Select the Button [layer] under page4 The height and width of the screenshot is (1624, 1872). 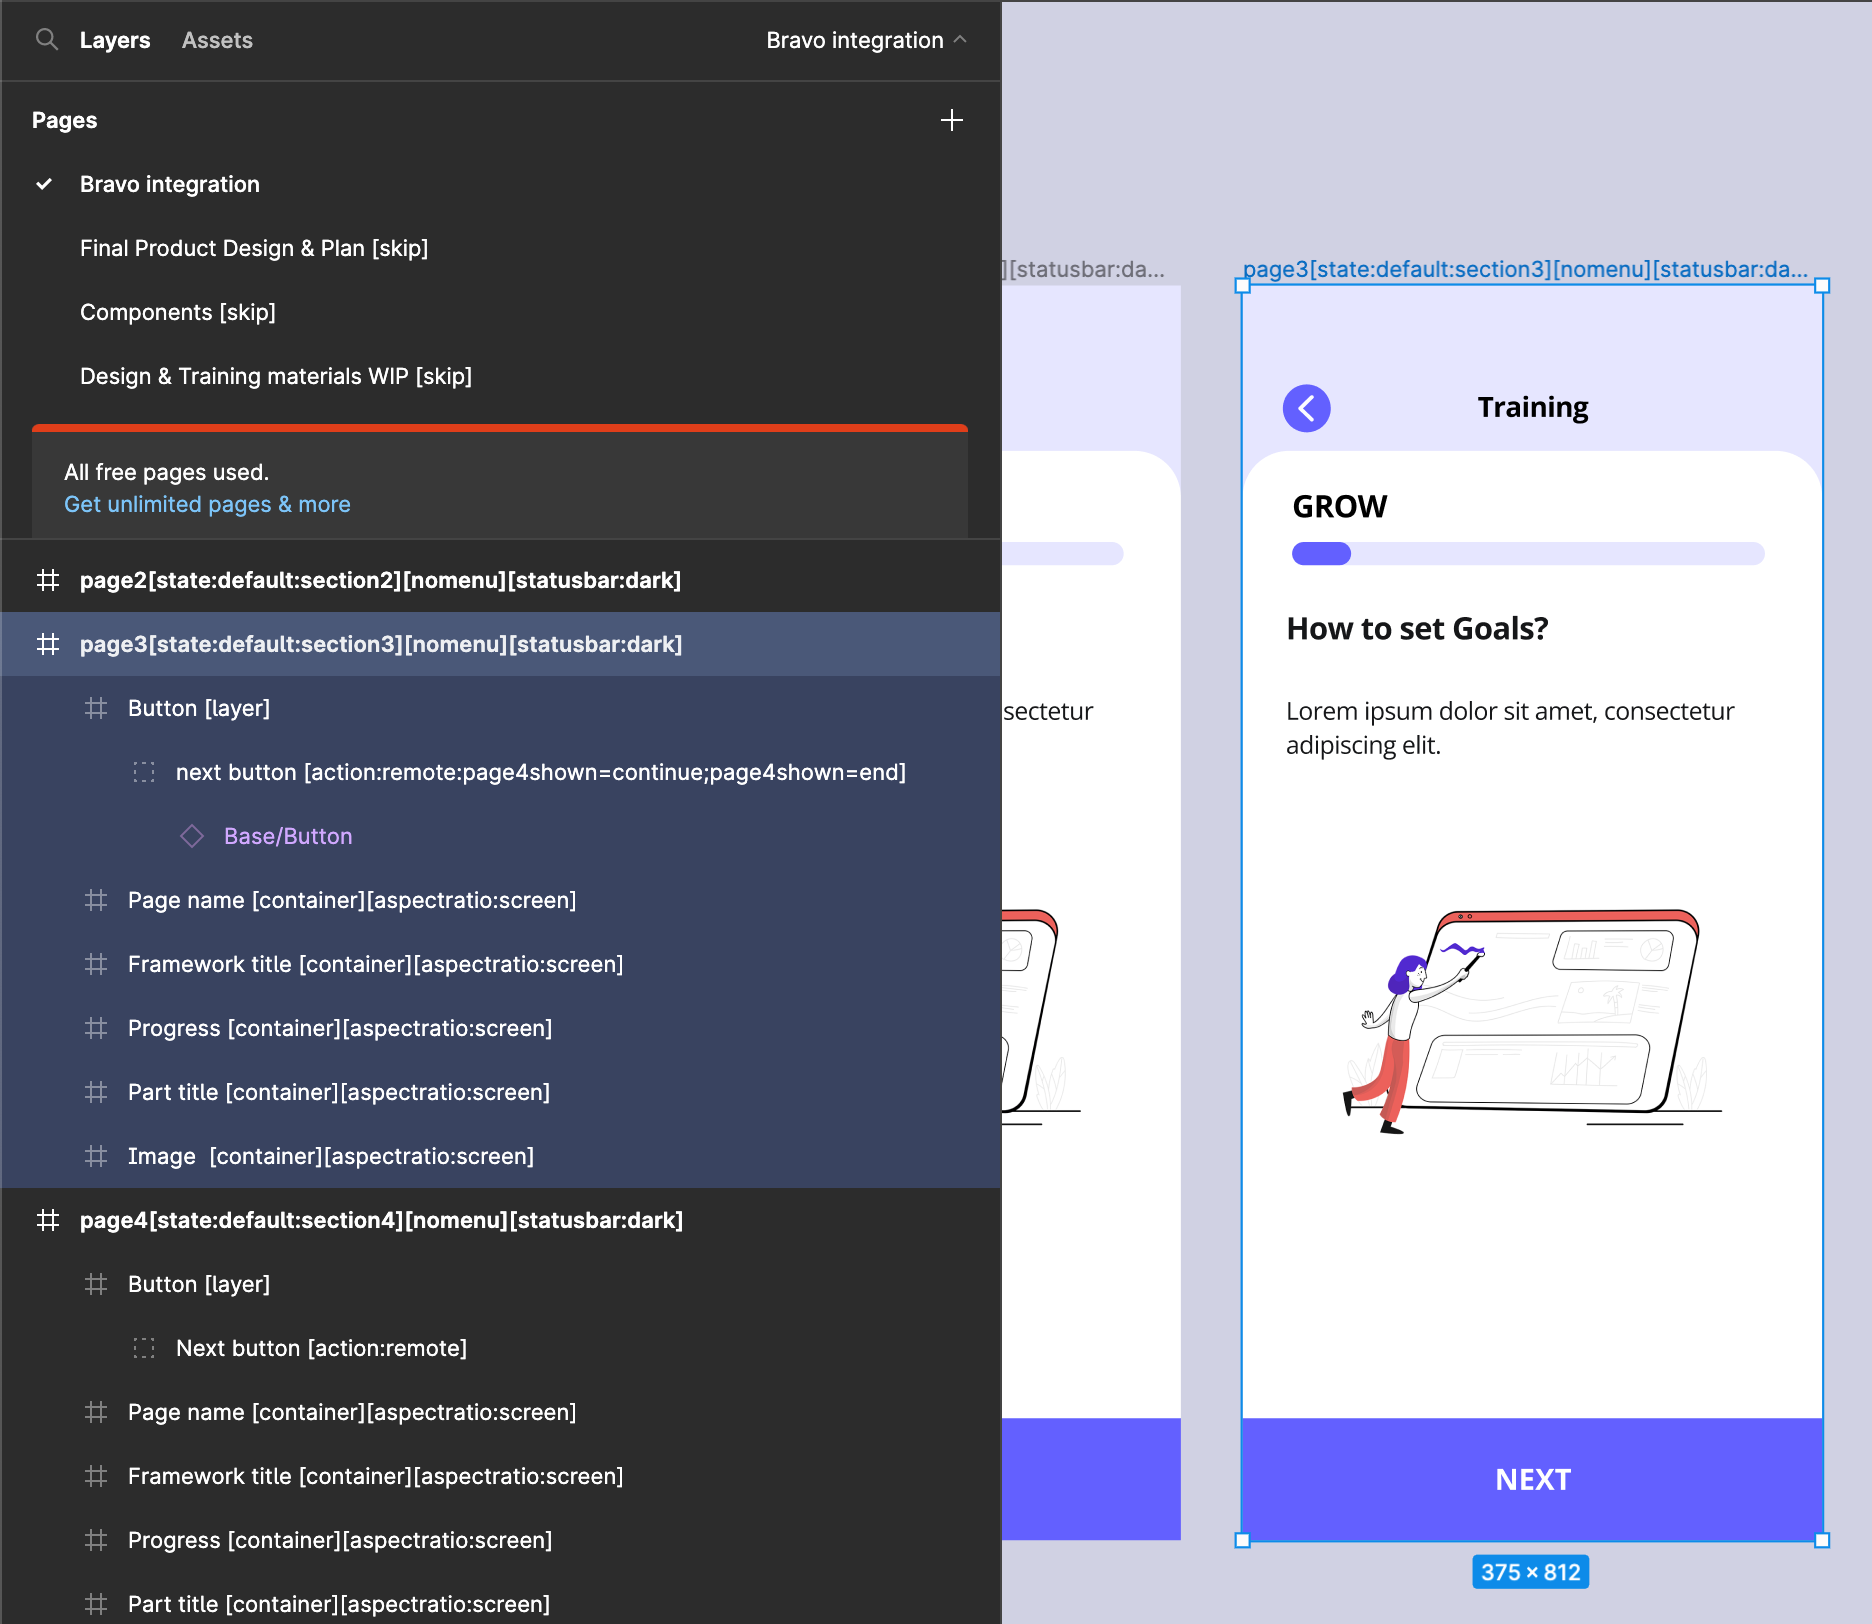coord(500,1284)
